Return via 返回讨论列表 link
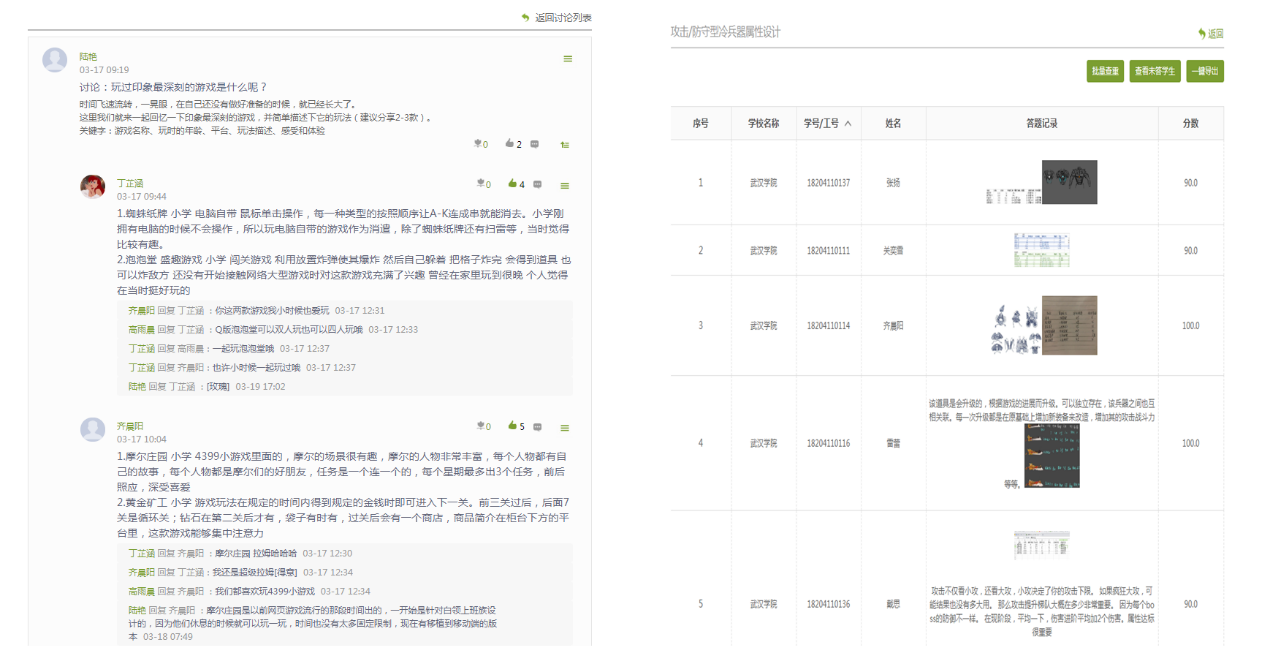 click(557, 16)
